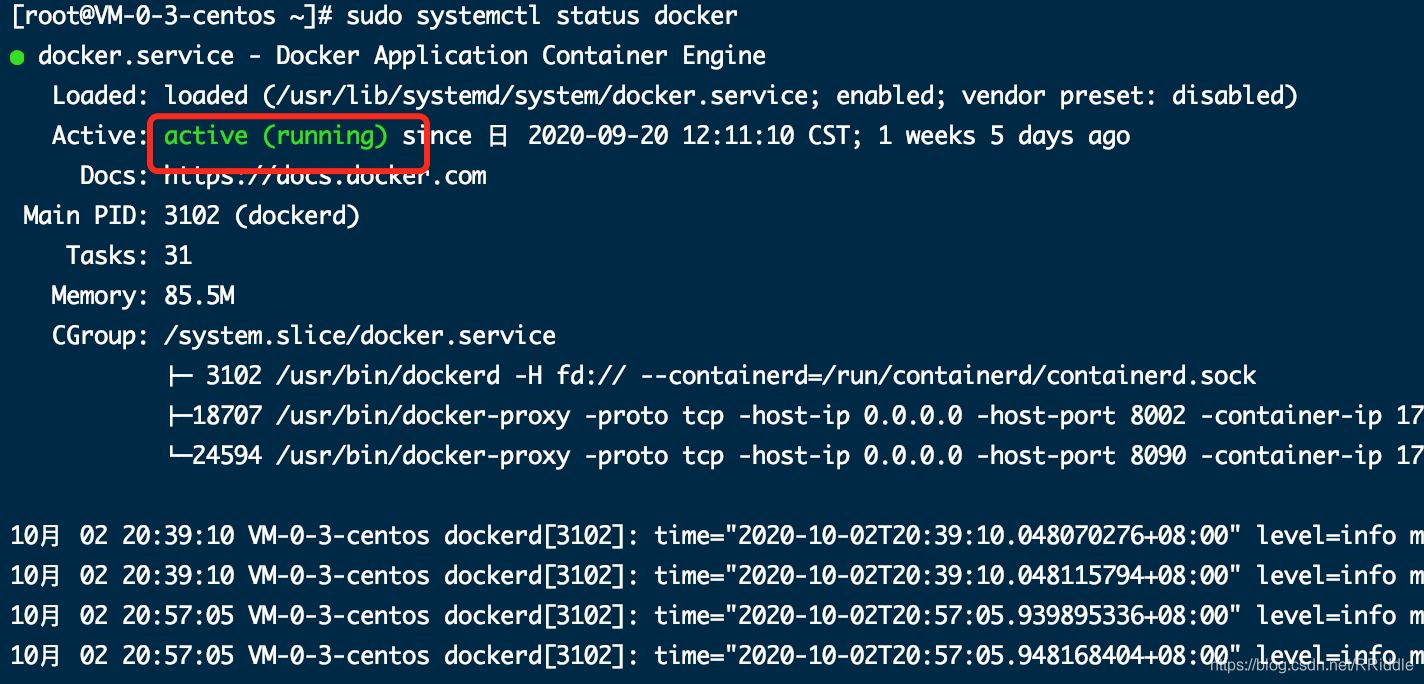Viewport: 1424px width, 684px height.
Task: Click 'vendor preset: disabled)' text
Action: (x=1130, y=97)
